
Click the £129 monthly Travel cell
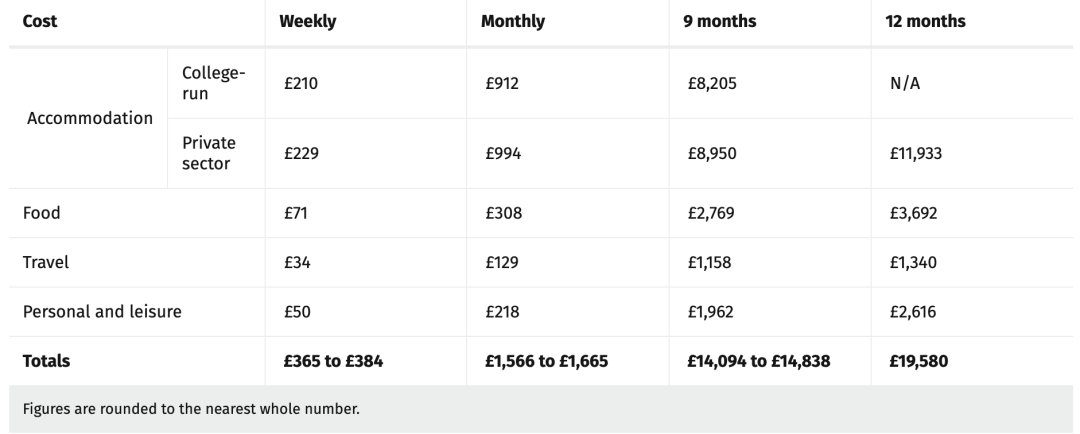(502, 262)
